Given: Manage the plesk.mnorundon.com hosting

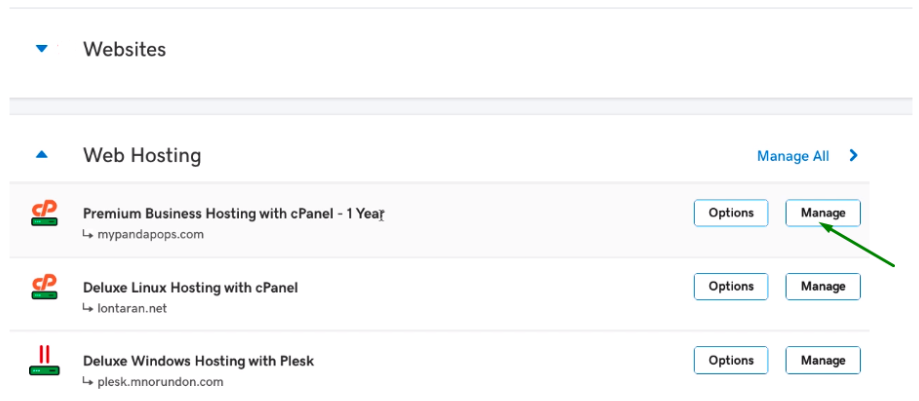Looking at the screenshot, I should [823, 360].
